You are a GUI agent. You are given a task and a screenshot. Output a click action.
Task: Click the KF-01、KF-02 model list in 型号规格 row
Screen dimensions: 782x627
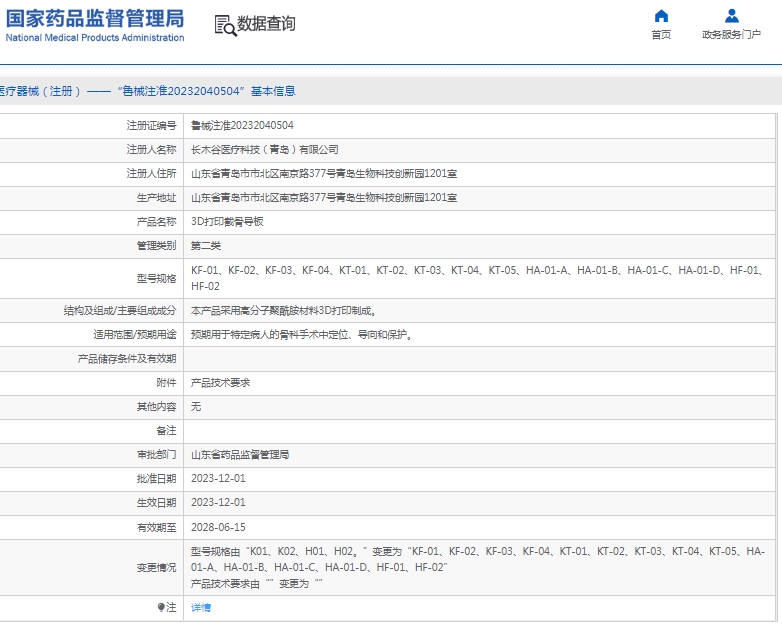pos(477,278)
